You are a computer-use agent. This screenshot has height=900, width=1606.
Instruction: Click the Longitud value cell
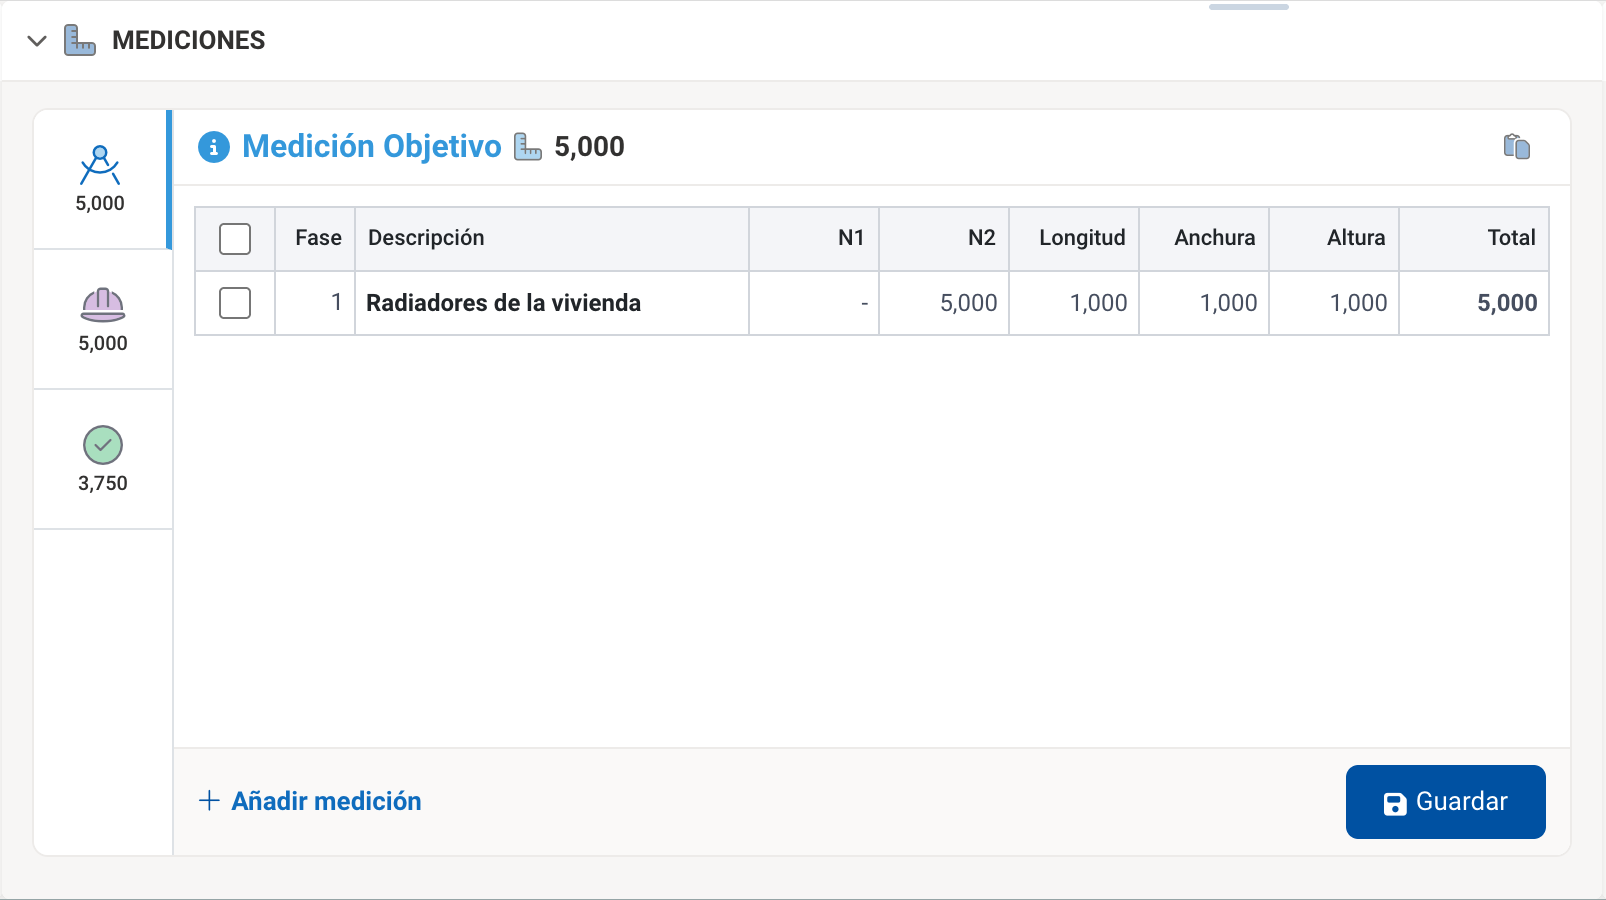pyautogui.click(x=1075, y=303)
